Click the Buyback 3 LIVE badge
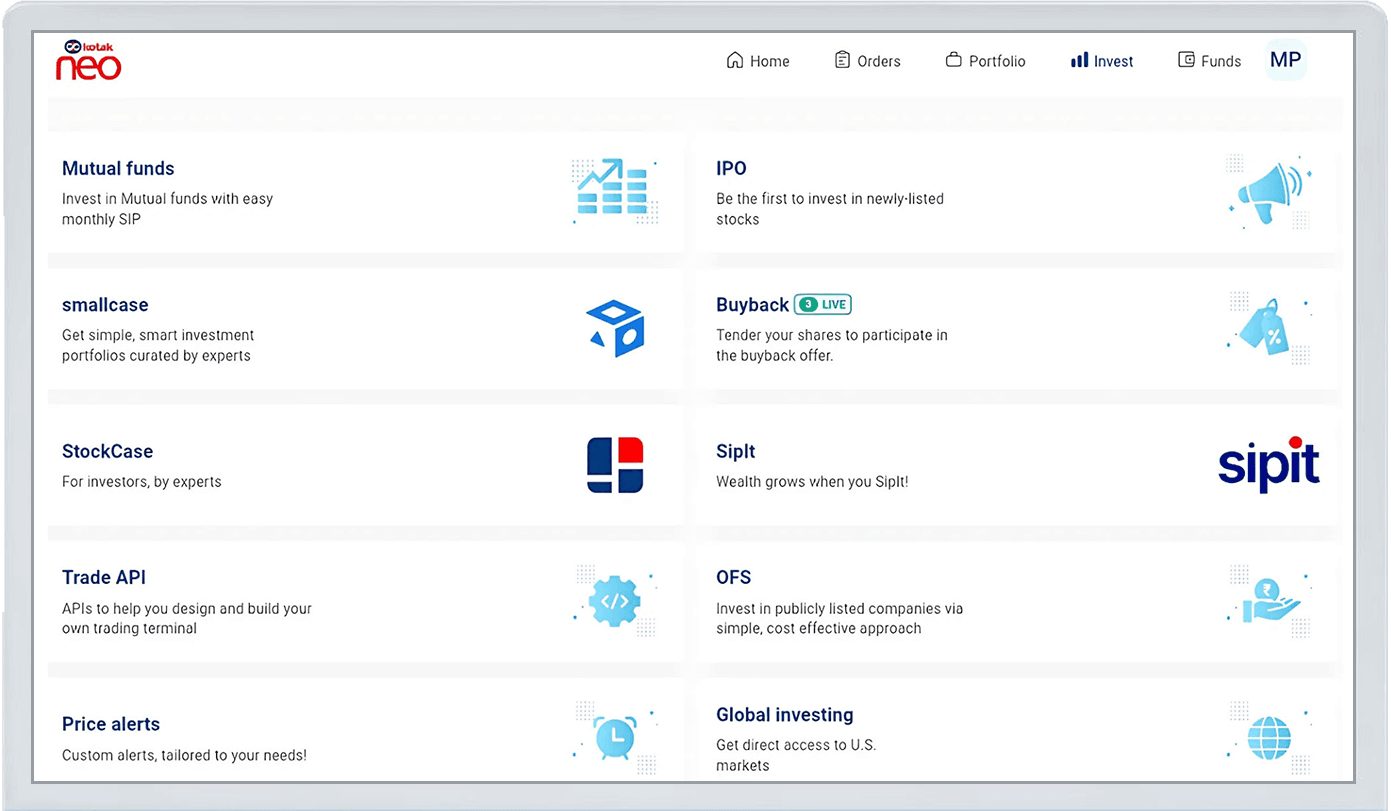The image size is (1391, 811). (x=823, y=305)
